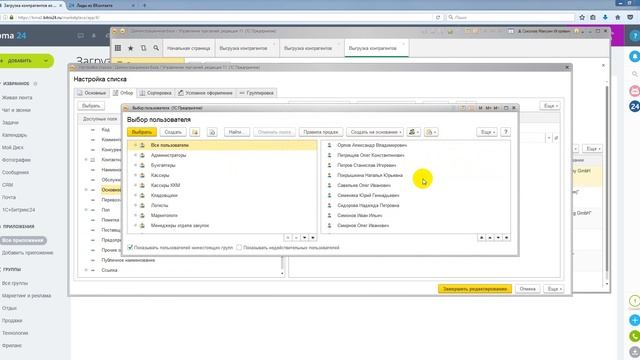Open Bitrix24 notifications bell icon
This screenshot has height=360, width=640.
tap(635, 56)
